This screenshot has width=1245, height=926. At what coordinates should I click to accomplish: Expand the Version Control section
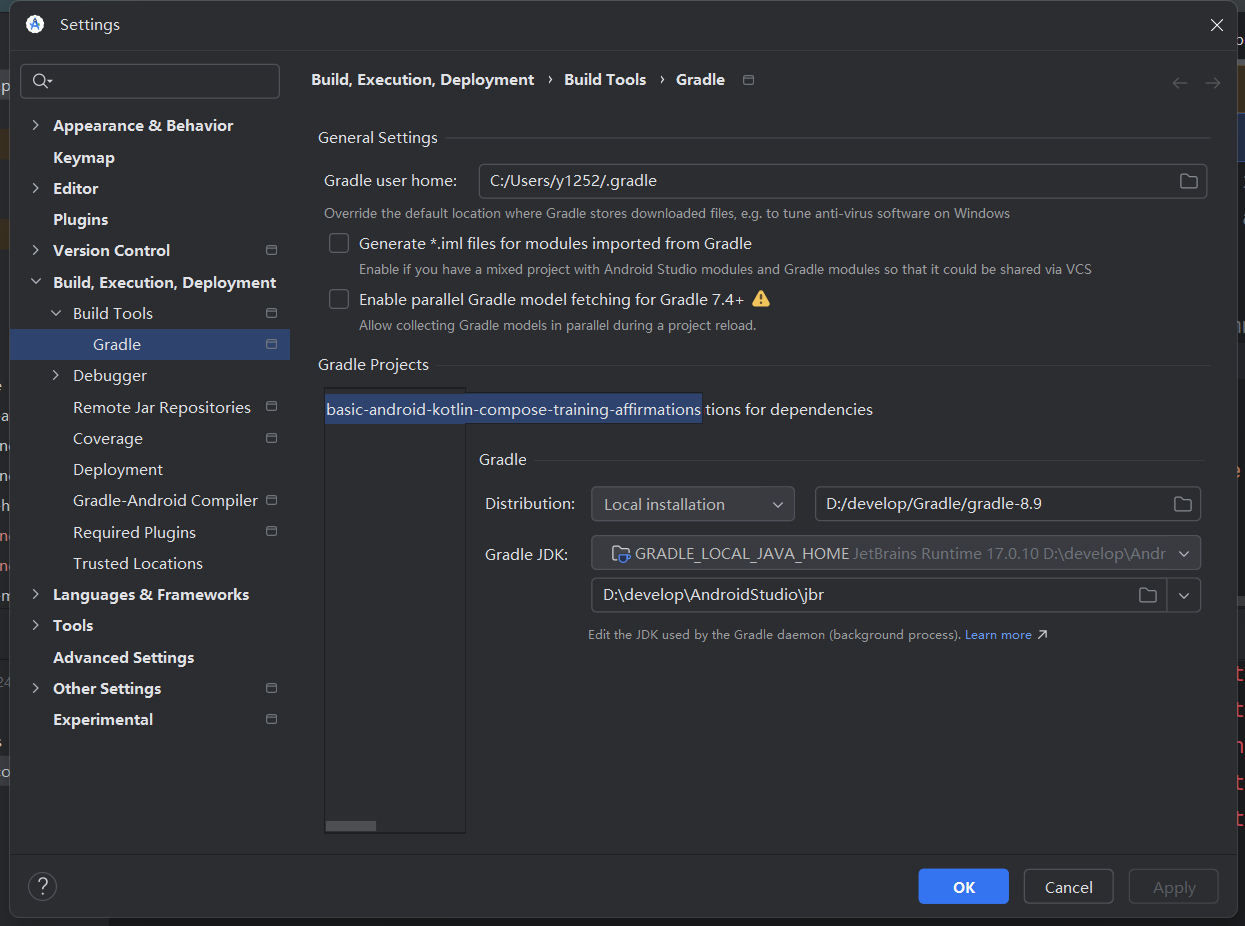point(36,250)
